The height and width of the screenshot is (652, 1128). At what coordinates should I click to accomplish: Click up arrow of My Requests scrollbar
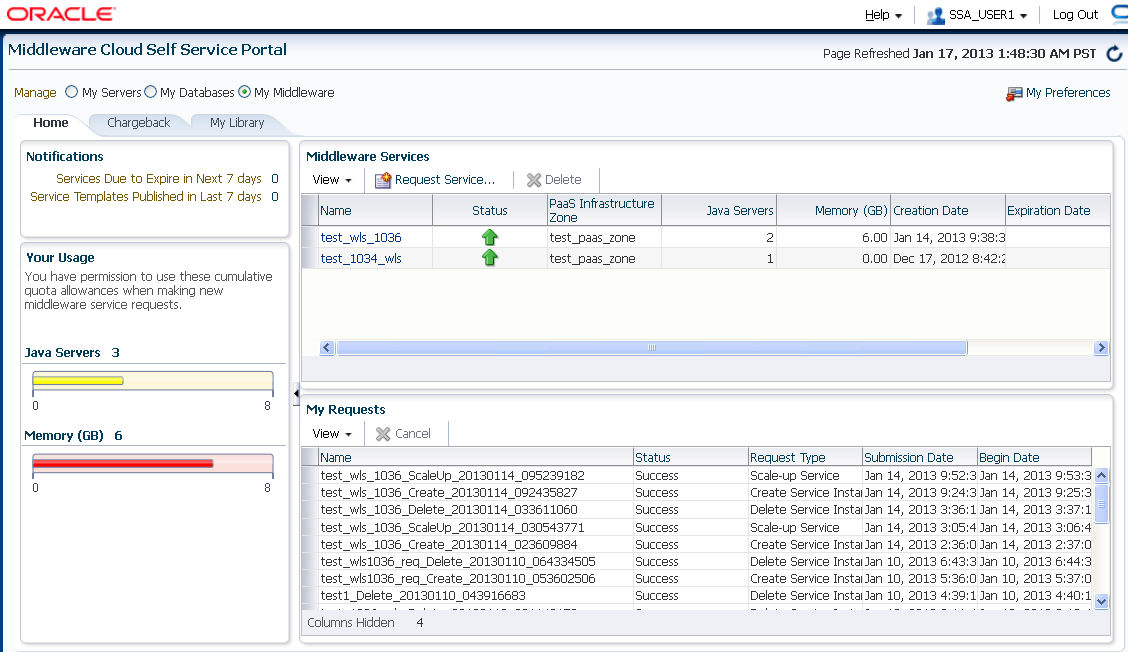(1101, 476)
